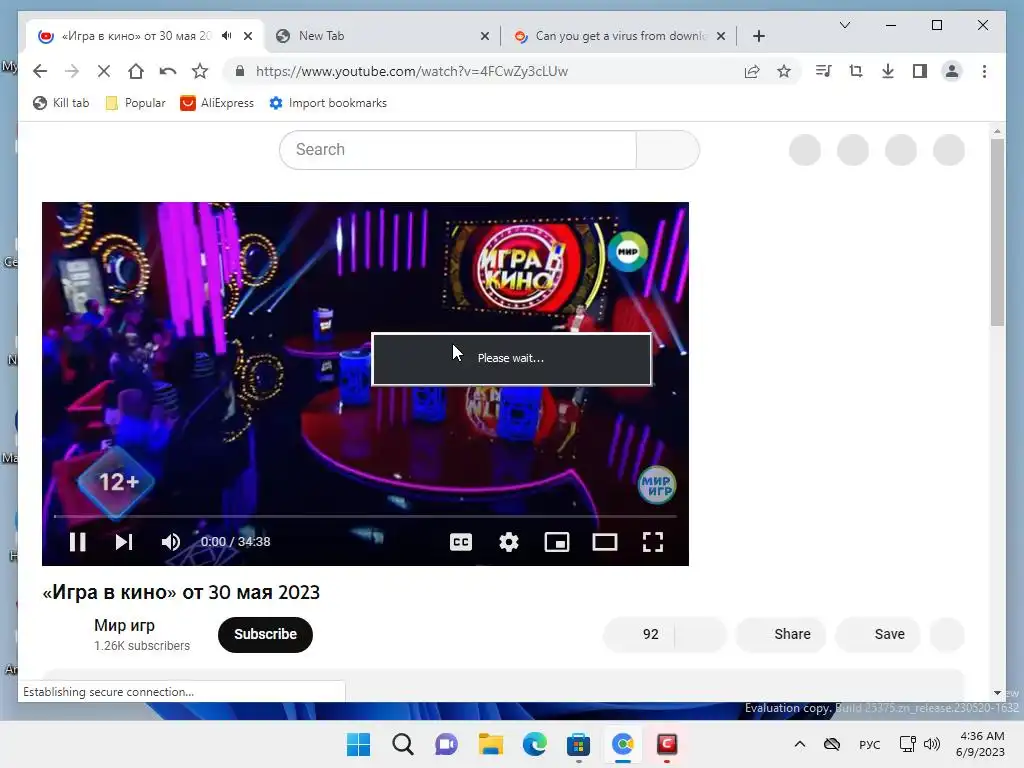This screenshot has width=1024, height=768.
Task: Click the Kill tab bookmark
Action: (61, 103)
